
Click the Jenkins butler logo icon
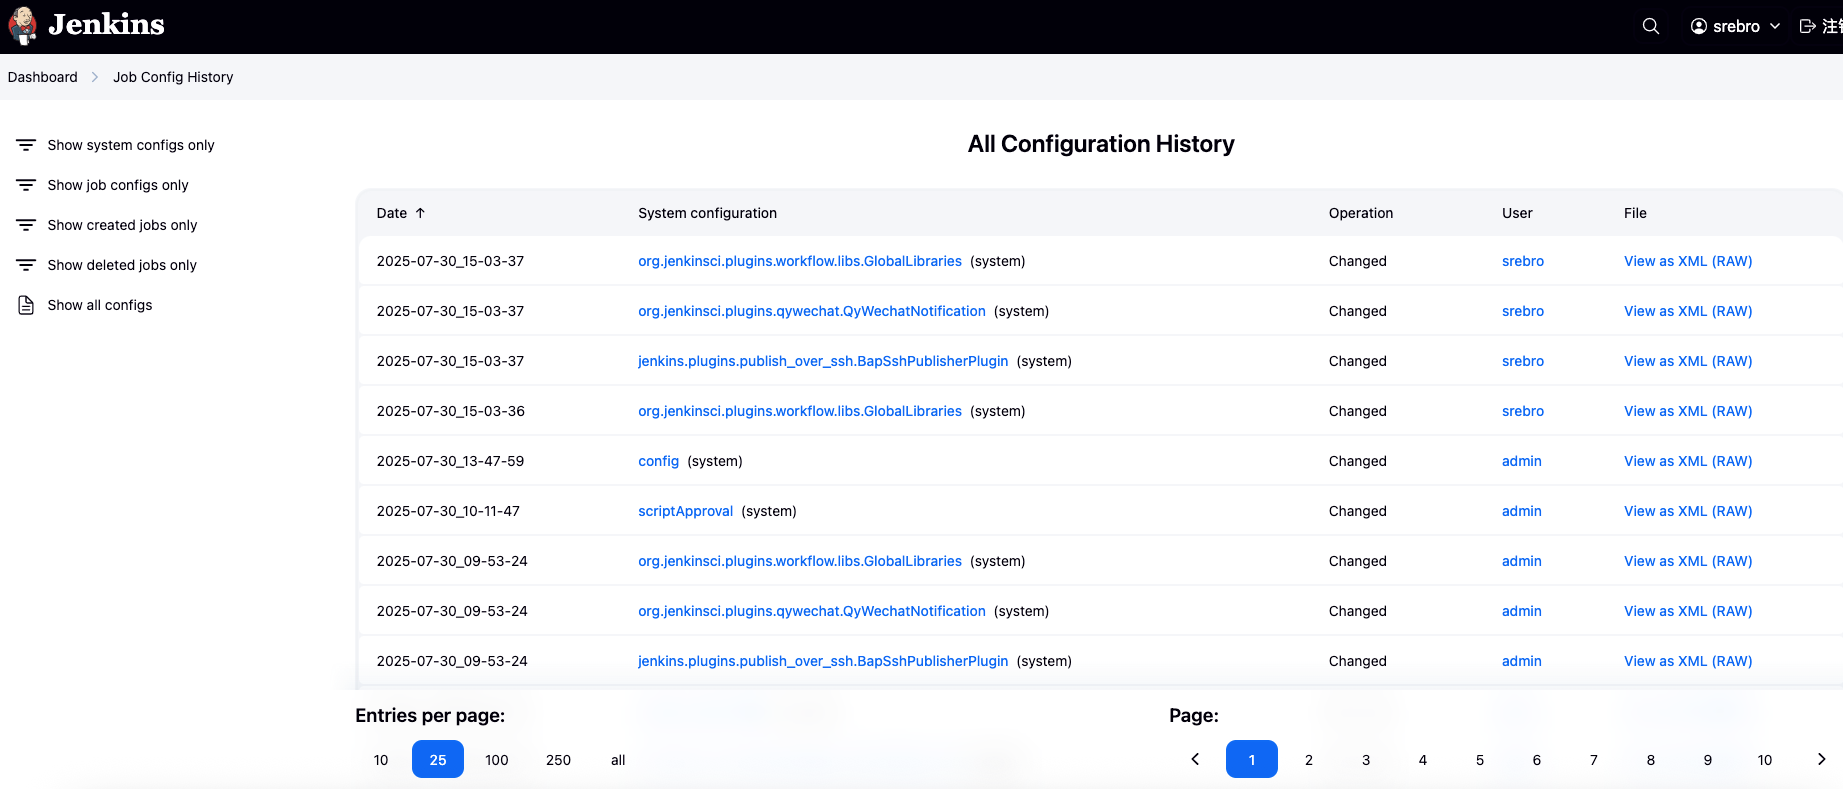pos(22,26)
